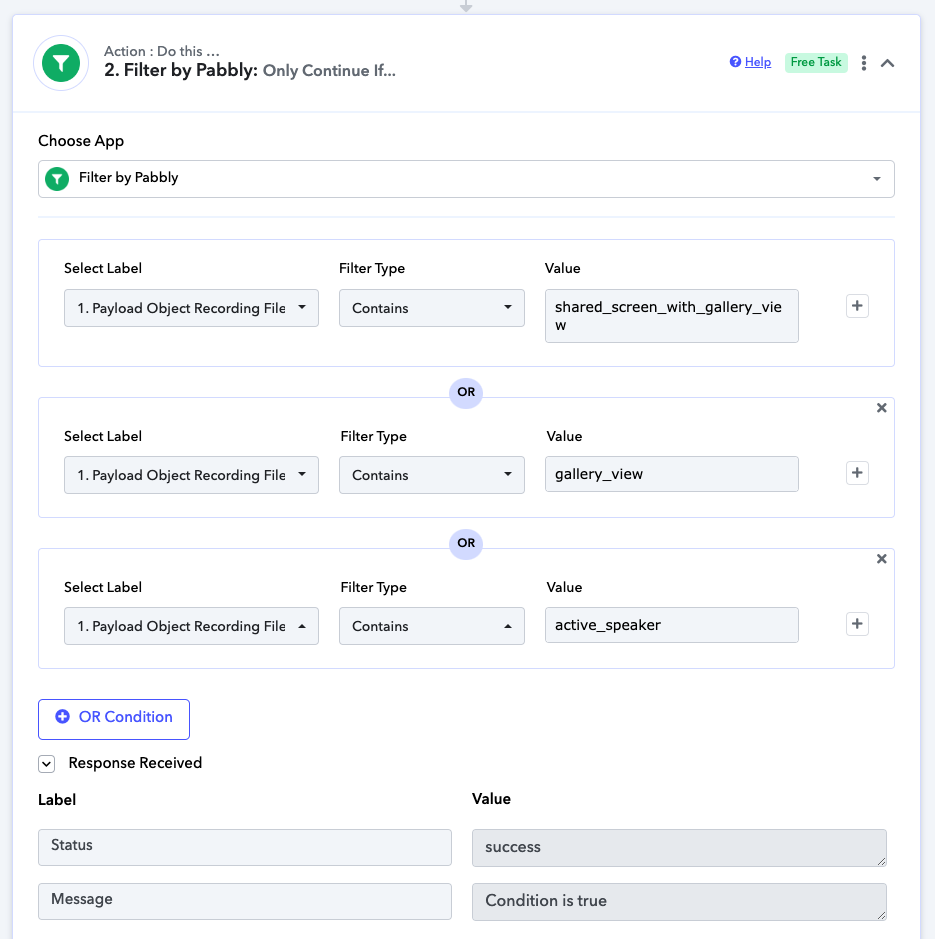Click the OR Condition button
The image size is (935, 939).
click(x=114, y=719)
